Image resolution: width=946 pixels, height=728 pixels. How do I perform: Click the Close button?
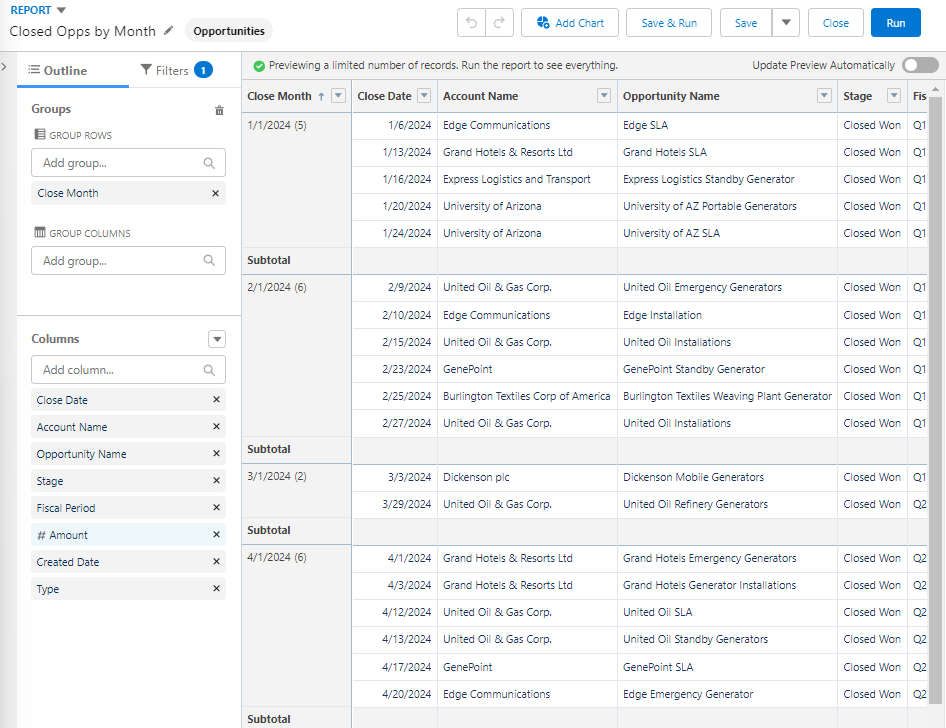pos(836,23)
